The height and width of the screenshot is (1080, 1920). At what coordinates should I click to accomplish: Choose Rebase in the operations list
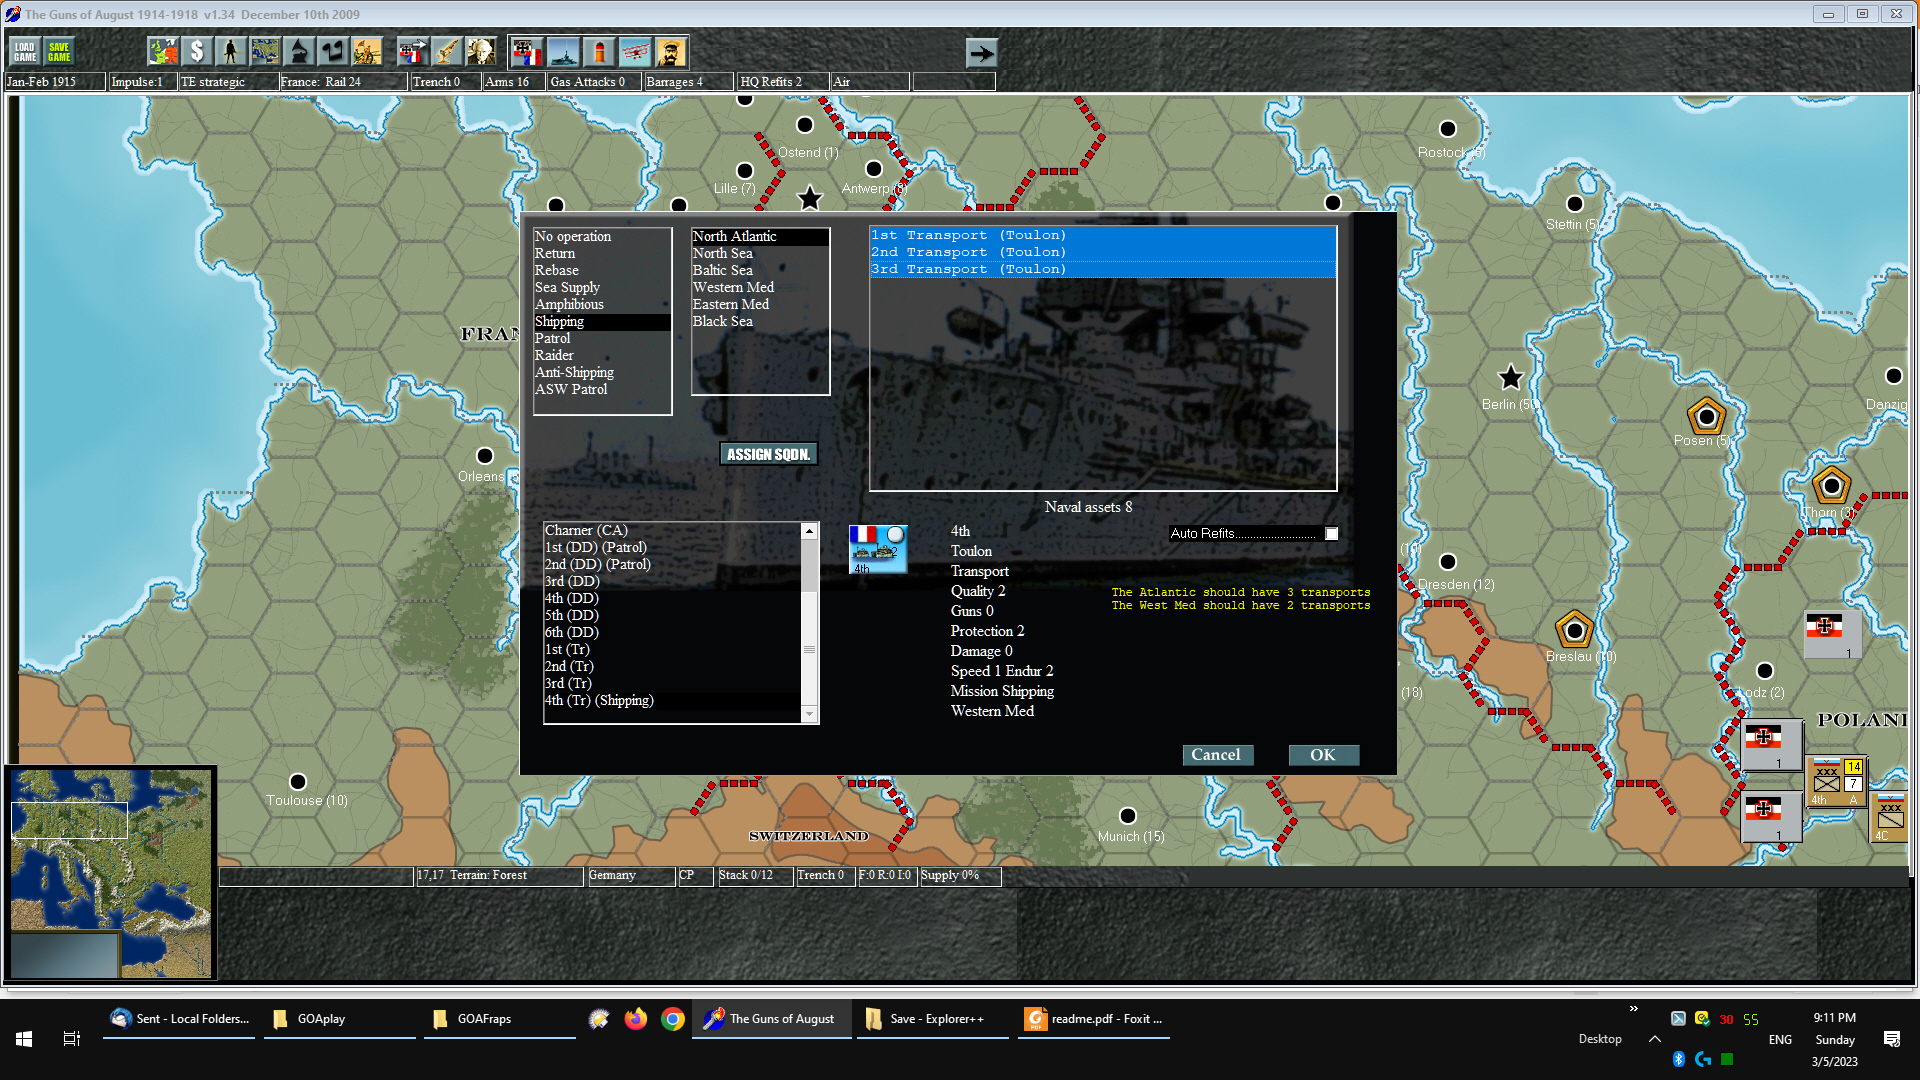click(602, 271)
